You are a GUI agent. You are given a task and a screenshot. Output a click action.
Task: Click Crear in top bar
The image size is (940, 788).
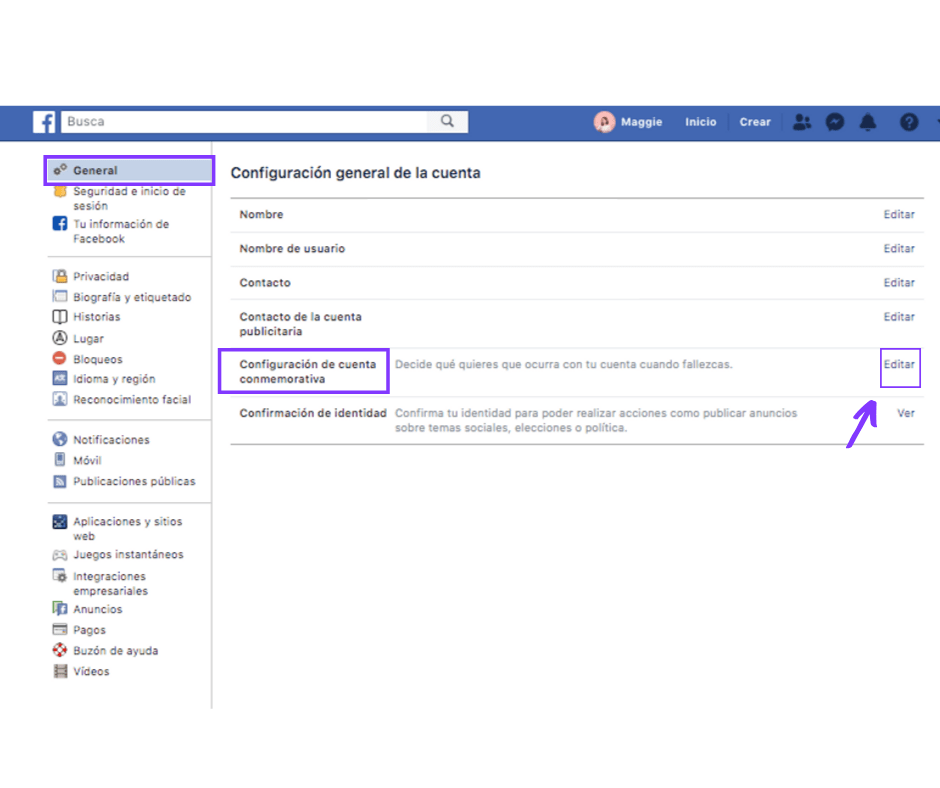(755, 122)
